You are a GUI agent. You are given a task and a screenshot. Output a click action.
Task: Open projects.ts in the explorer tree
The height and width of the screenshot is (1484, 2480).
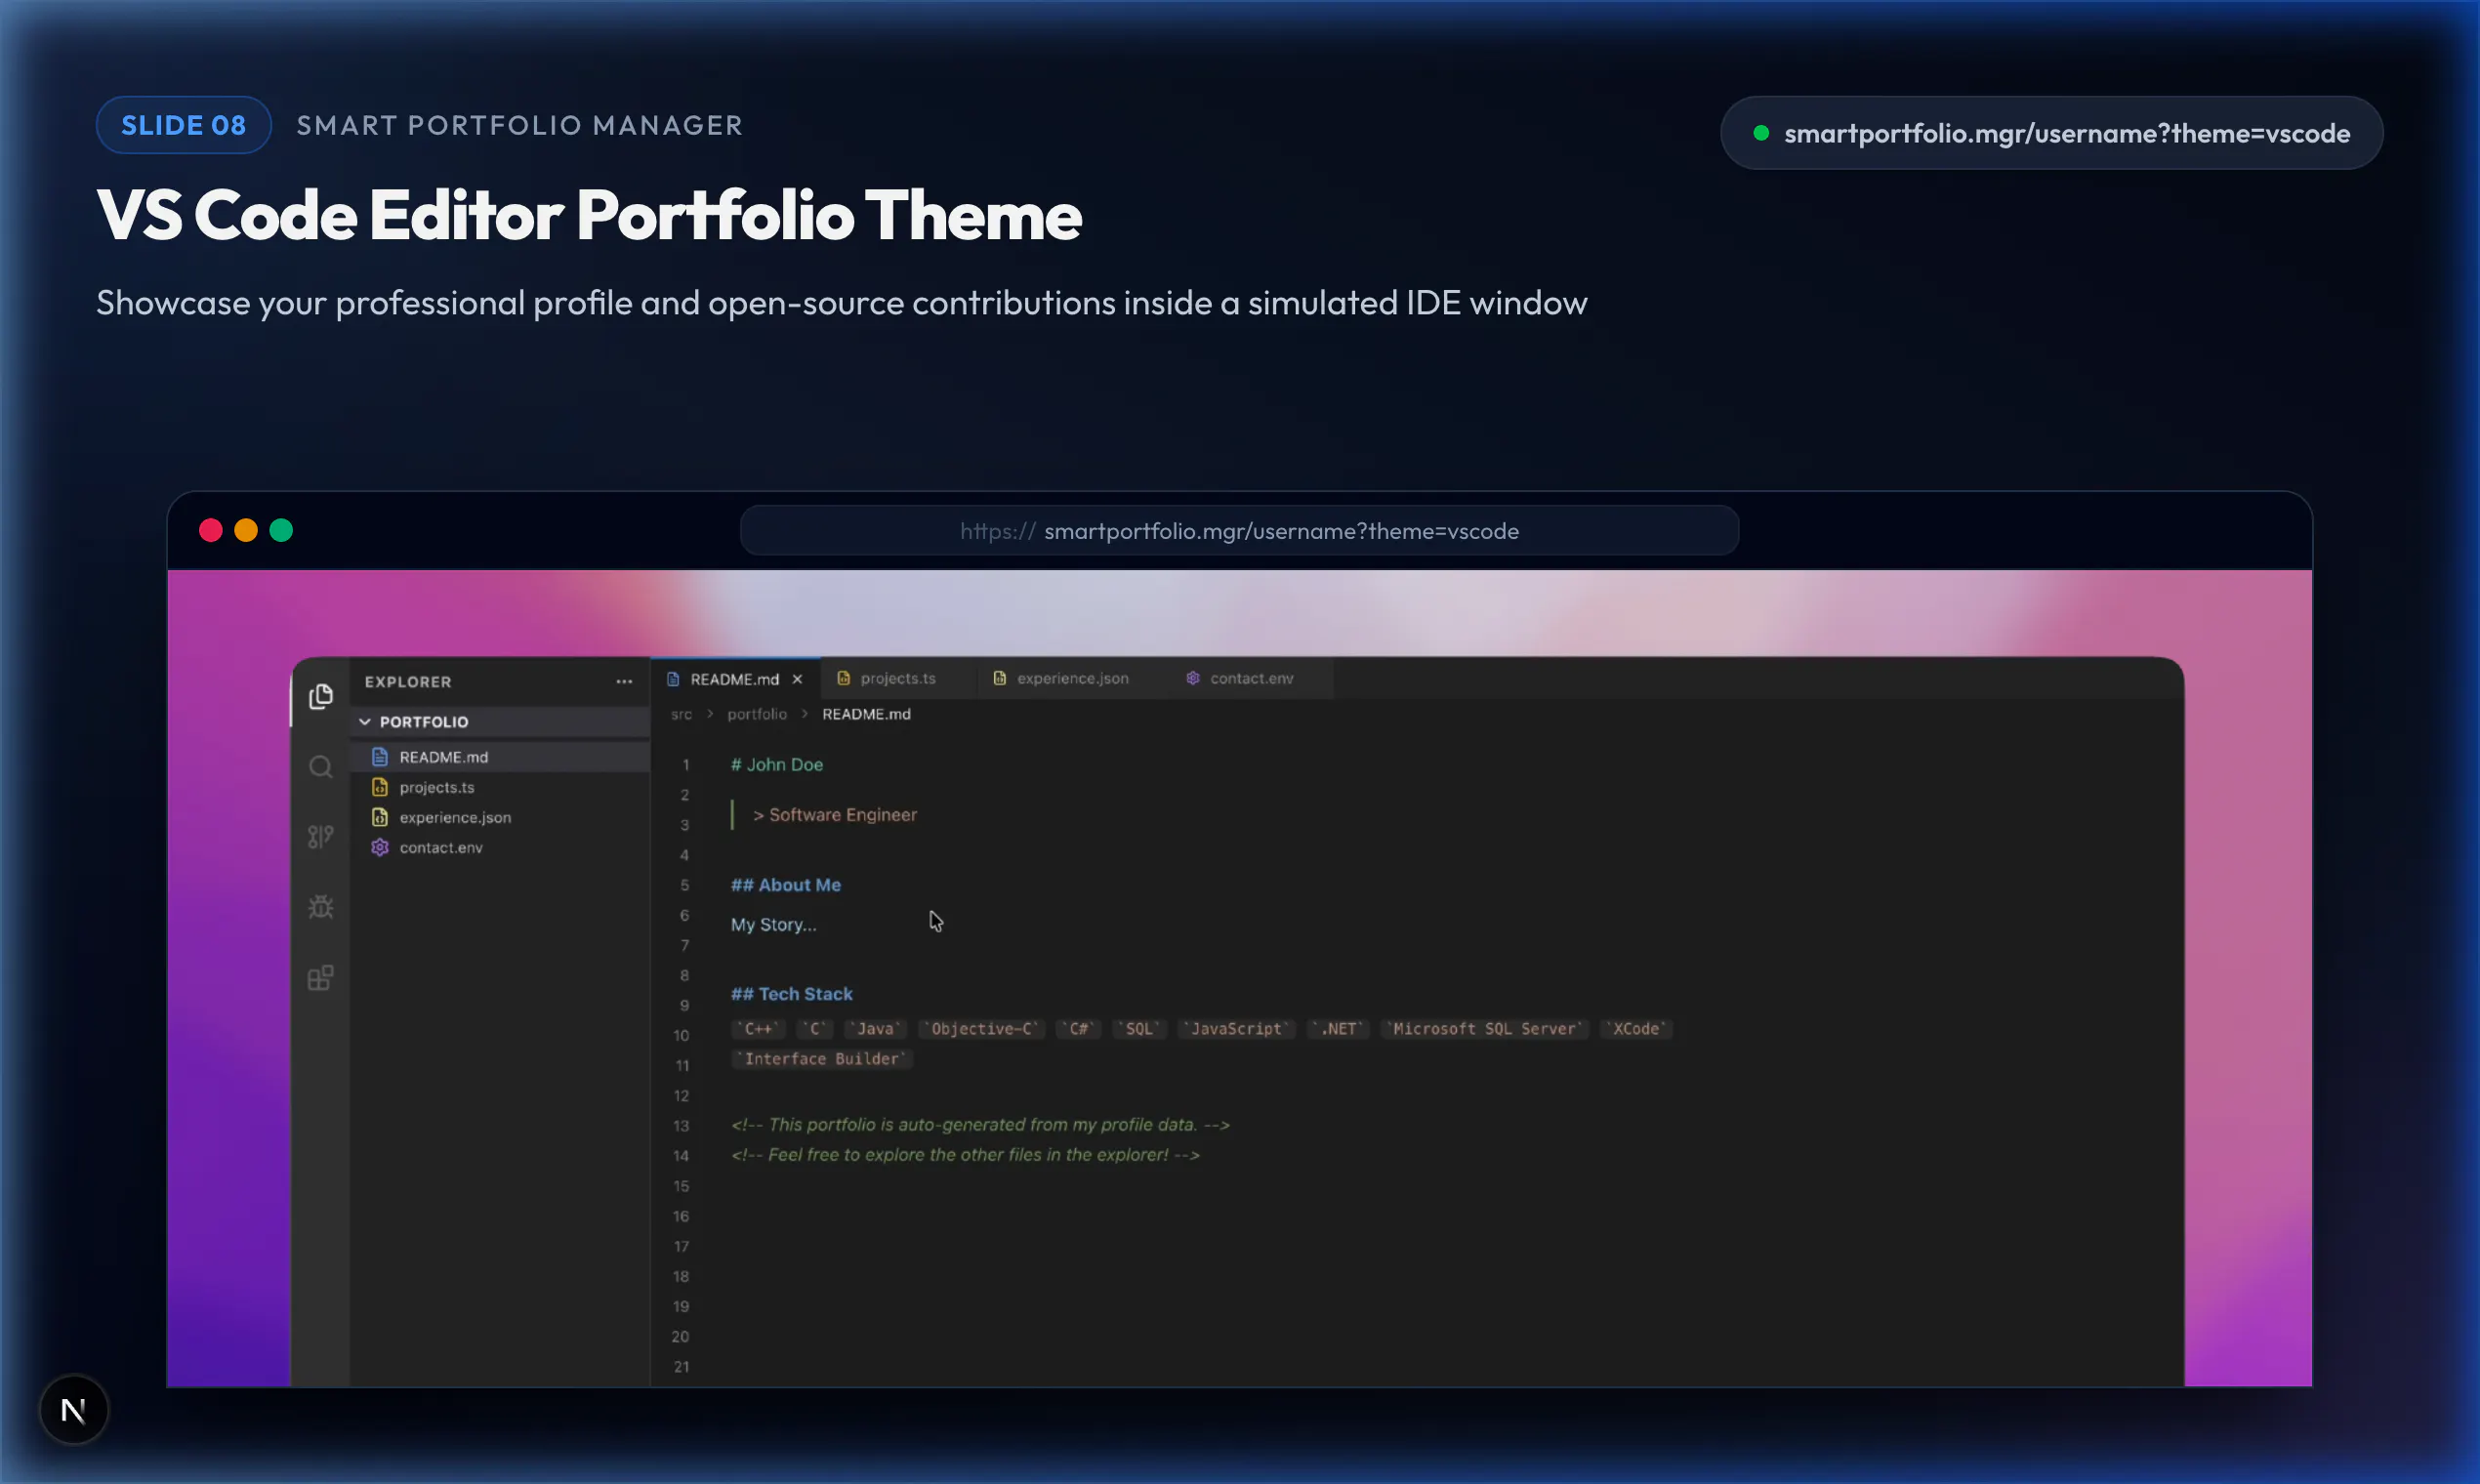[500, 787]
